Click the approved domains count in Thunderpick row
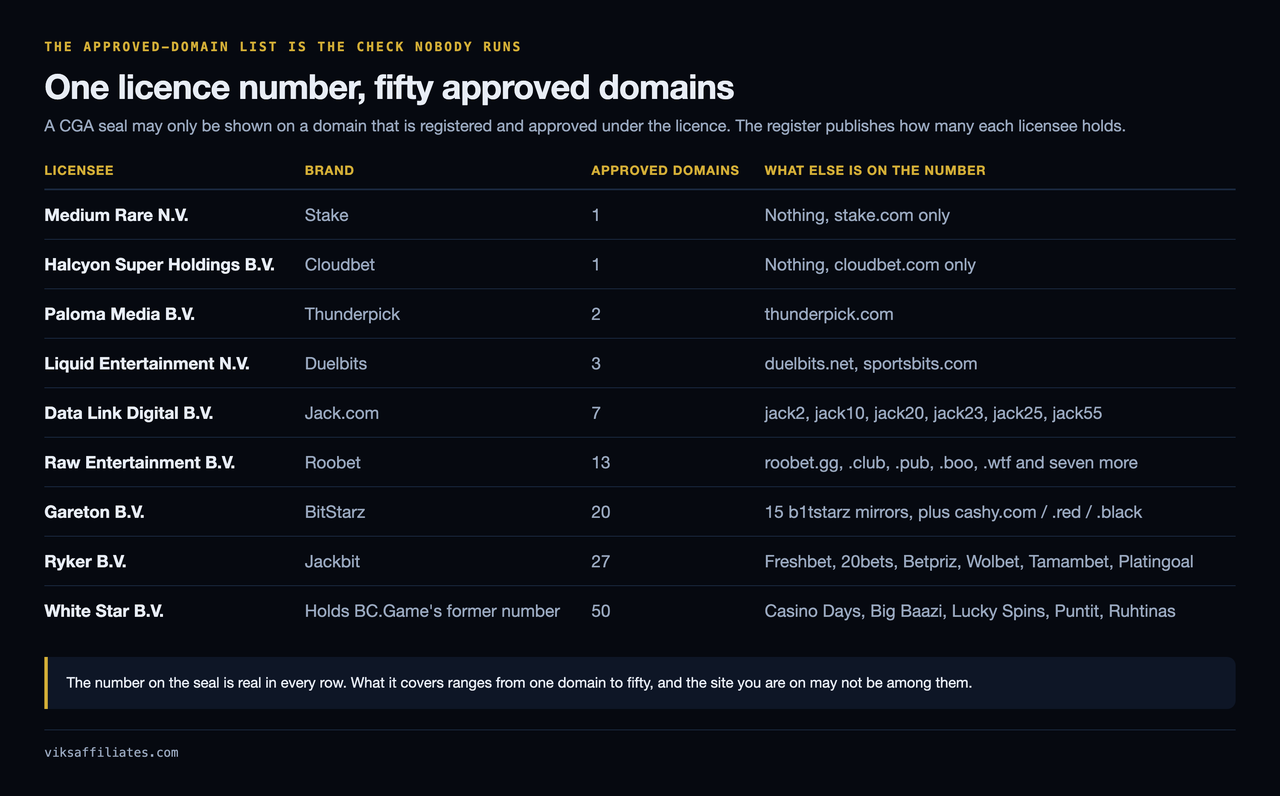Image resolution: width=1280 pixels, height=796 pixels. point(596,314)
